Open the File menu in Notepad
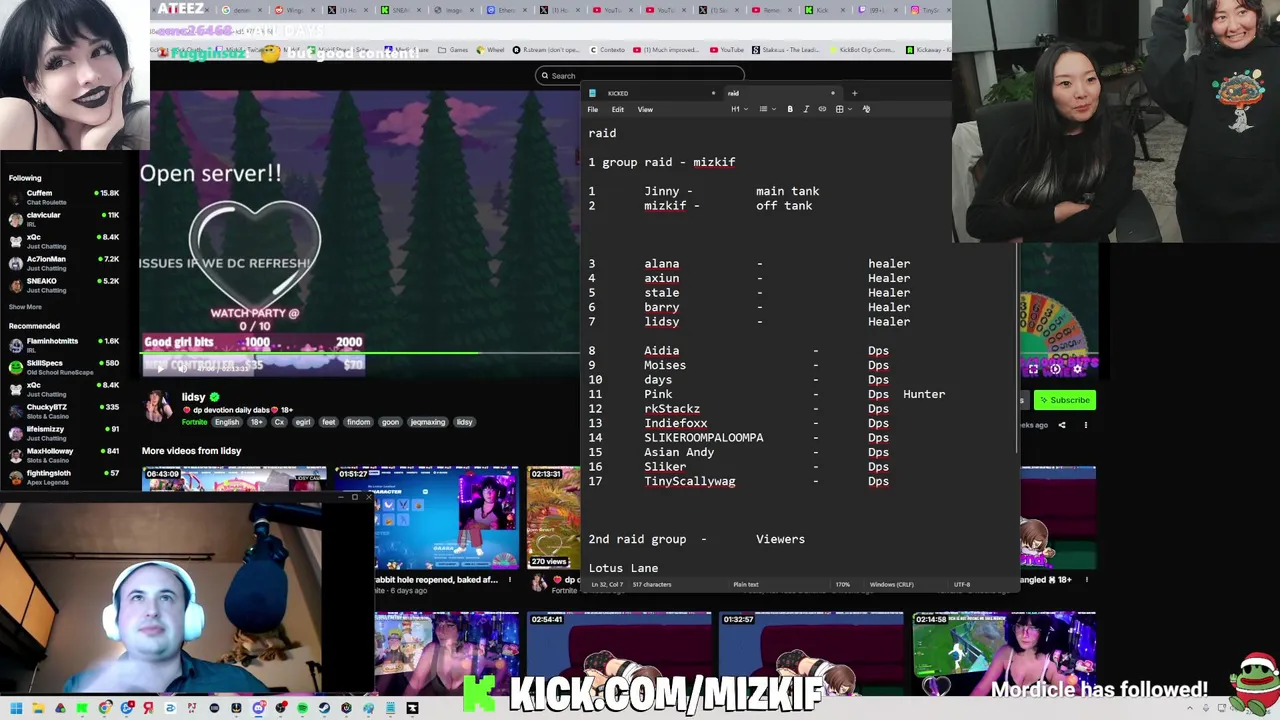1280x720 pixels. [593, 109]
